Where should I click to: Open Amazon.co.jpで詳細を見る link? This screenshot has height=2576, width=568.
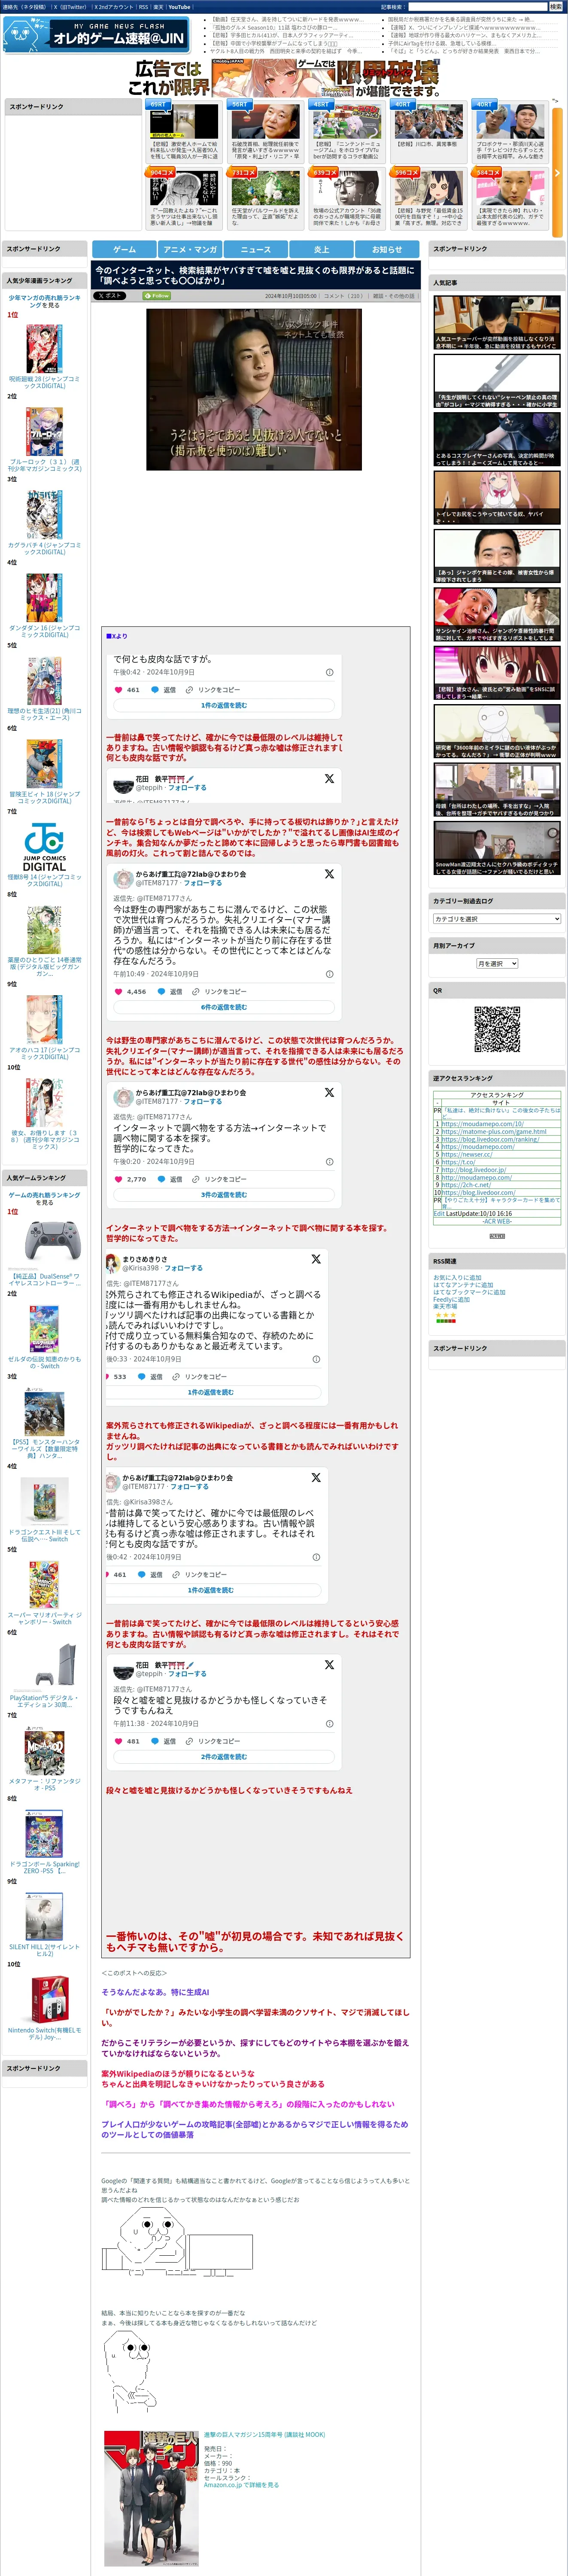click(x=241, y=2484)
